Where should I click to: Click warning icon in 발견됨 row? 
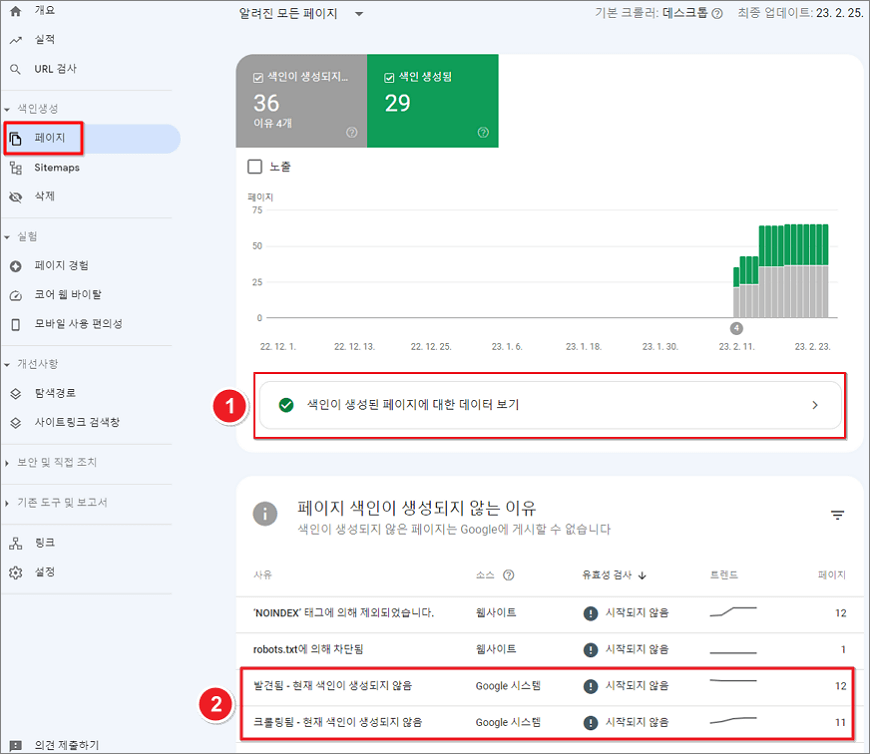(590, 686)
